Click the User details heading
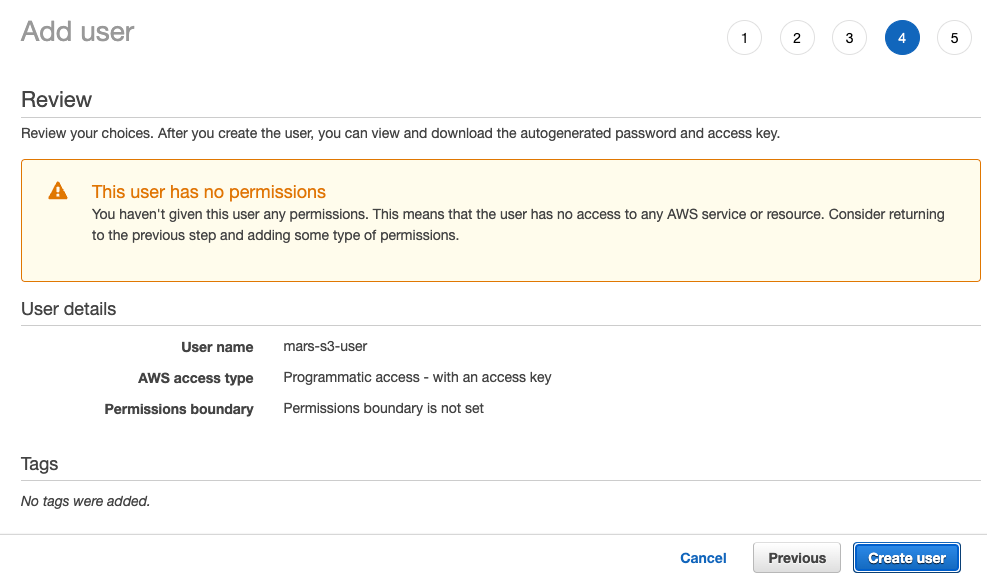Image resolution: width=987 pixels, height=581 pixels. pyautogui.click(x=68, y=309)
